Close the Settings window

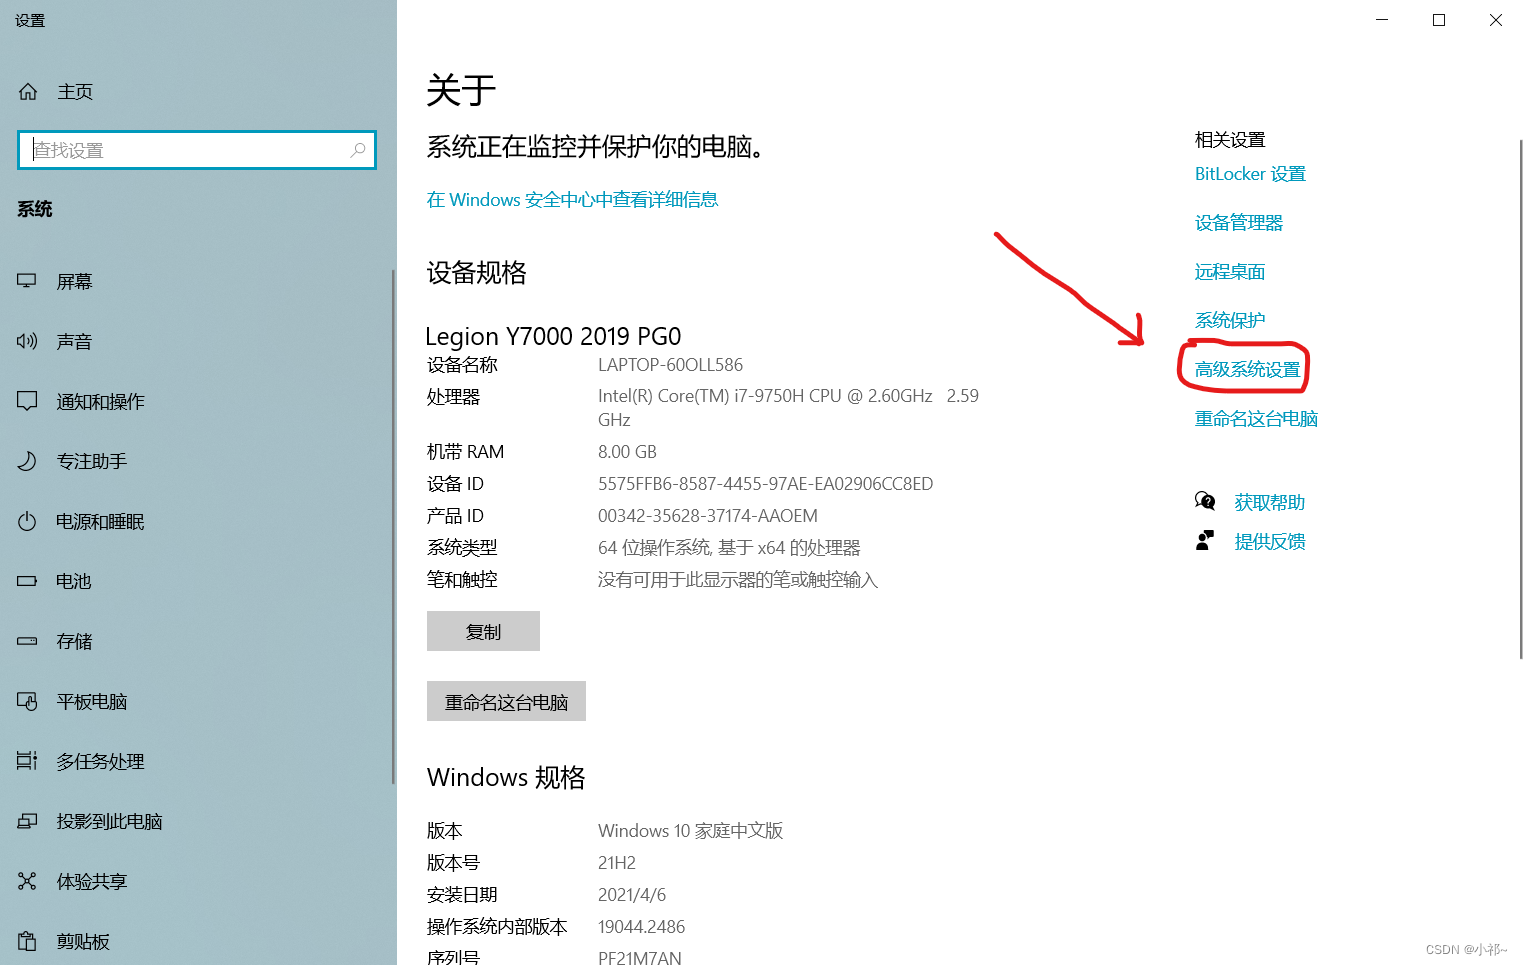(x=1495, y=20)
